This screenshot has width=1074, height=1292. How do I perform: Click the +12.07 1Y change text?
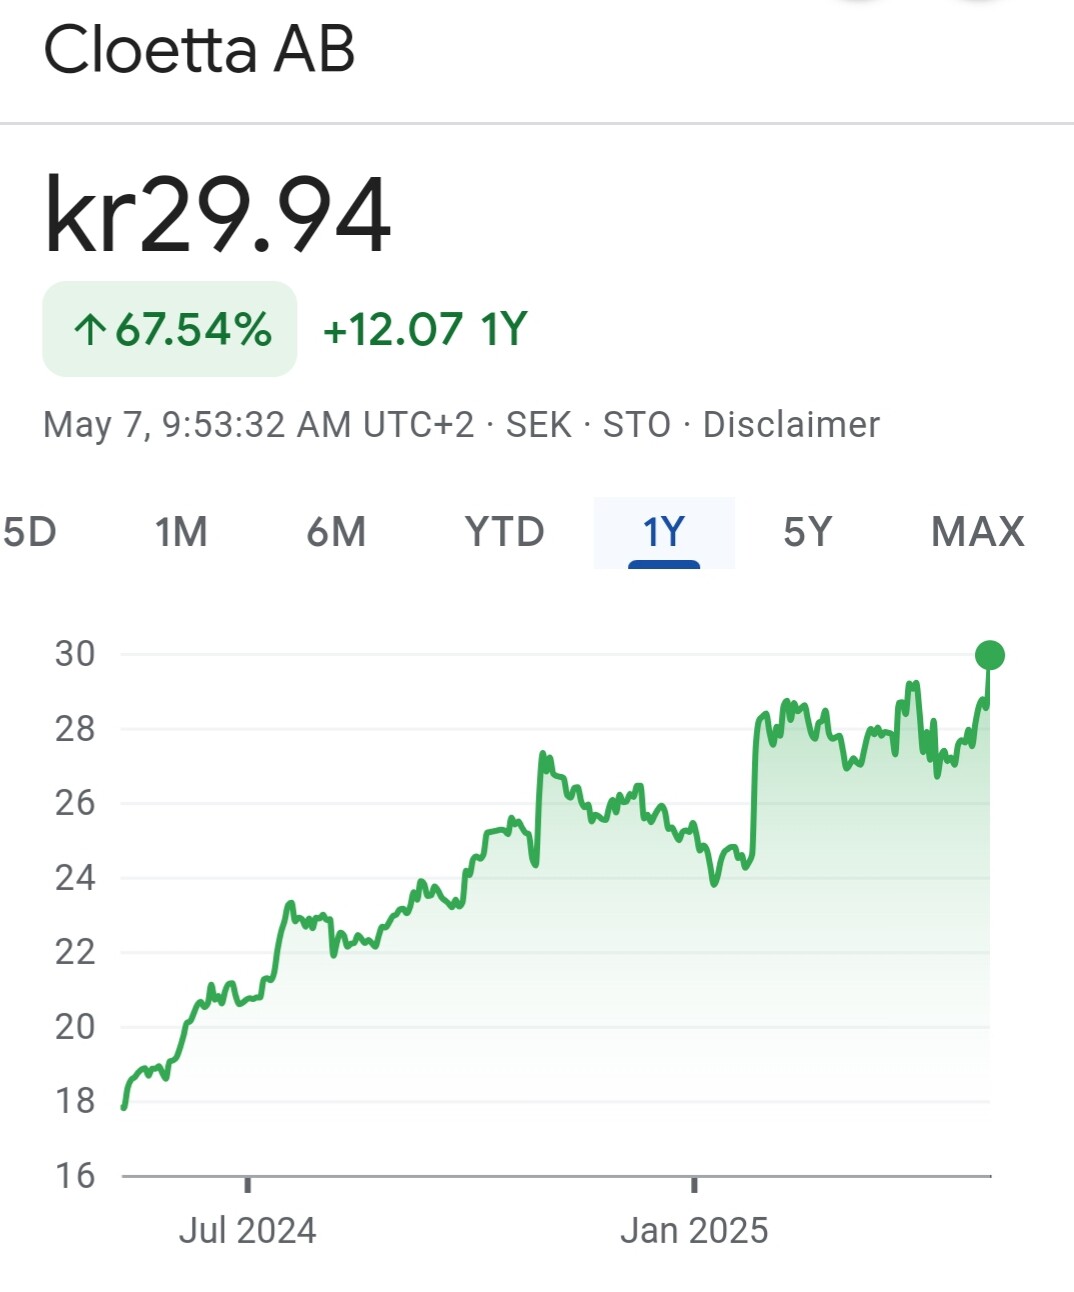click(425, 329)
